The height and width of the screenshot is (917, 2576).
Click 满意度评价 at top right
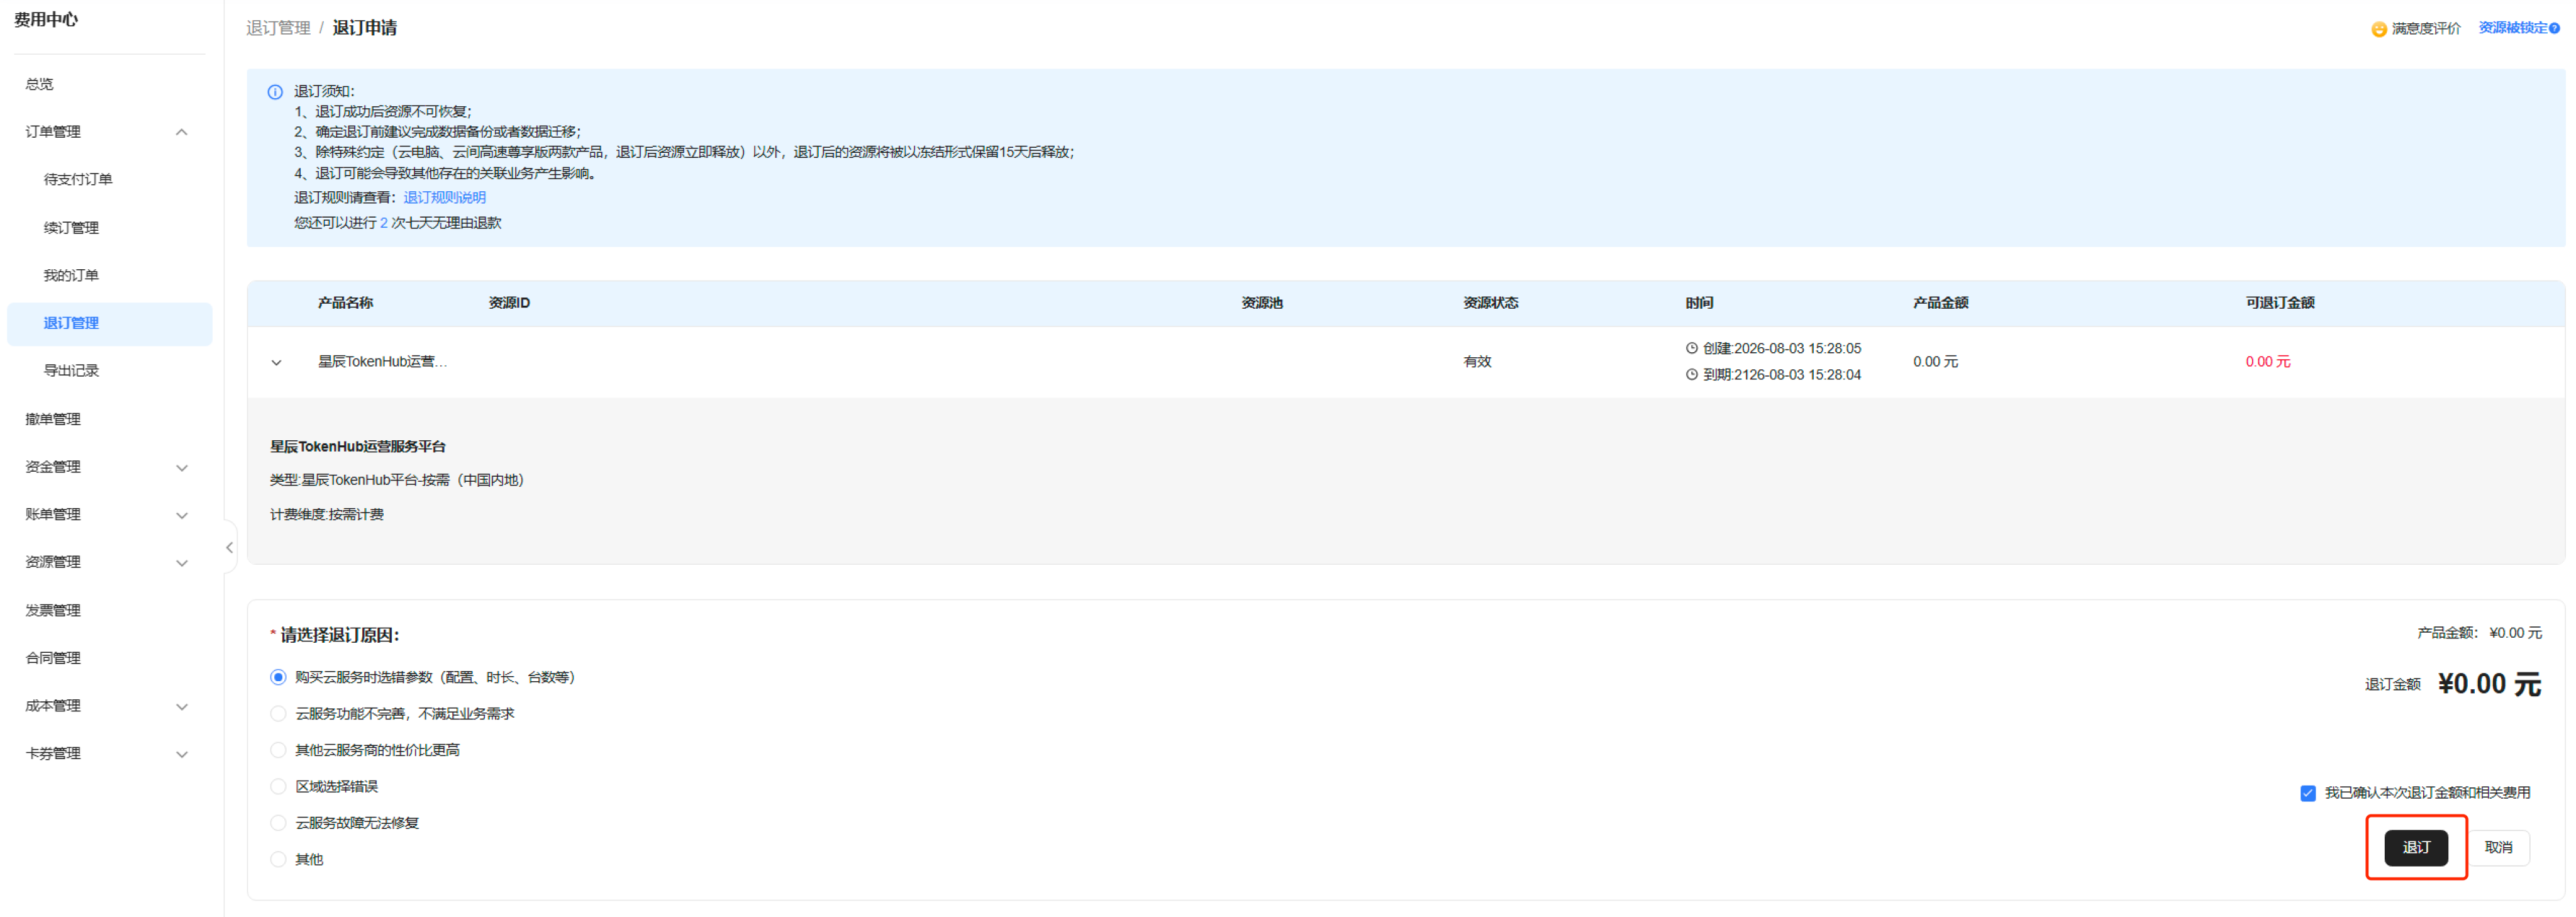[2426, 29]
